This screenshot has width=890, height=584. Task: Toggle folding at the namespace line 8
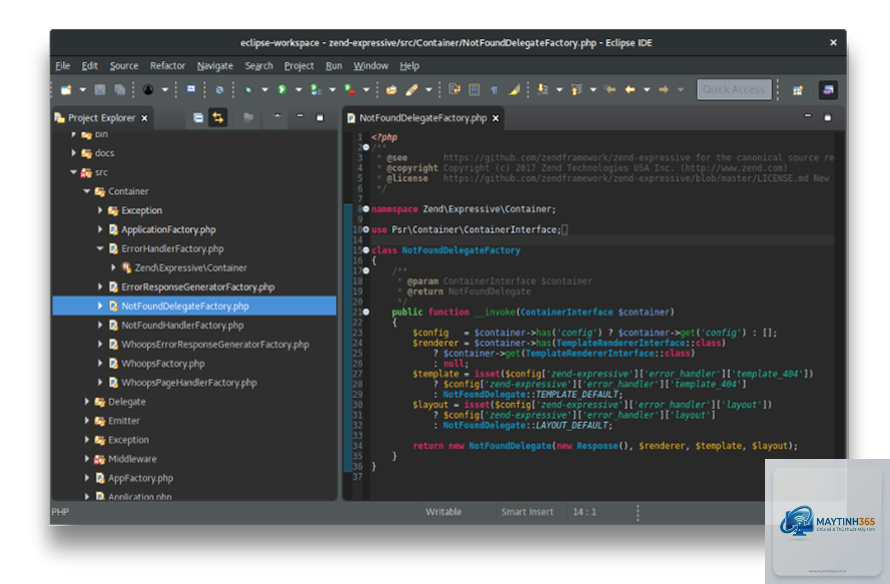(366, 209)
